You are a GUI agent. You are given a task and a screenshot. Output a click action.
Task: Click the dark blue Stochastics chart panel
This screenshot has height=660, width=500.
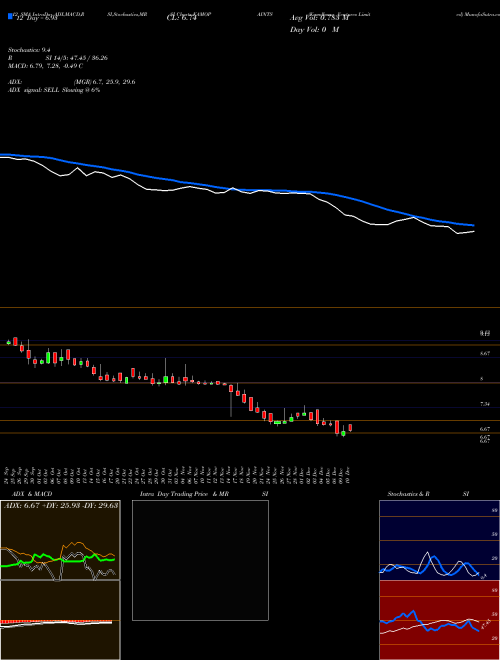coord(439,540)
